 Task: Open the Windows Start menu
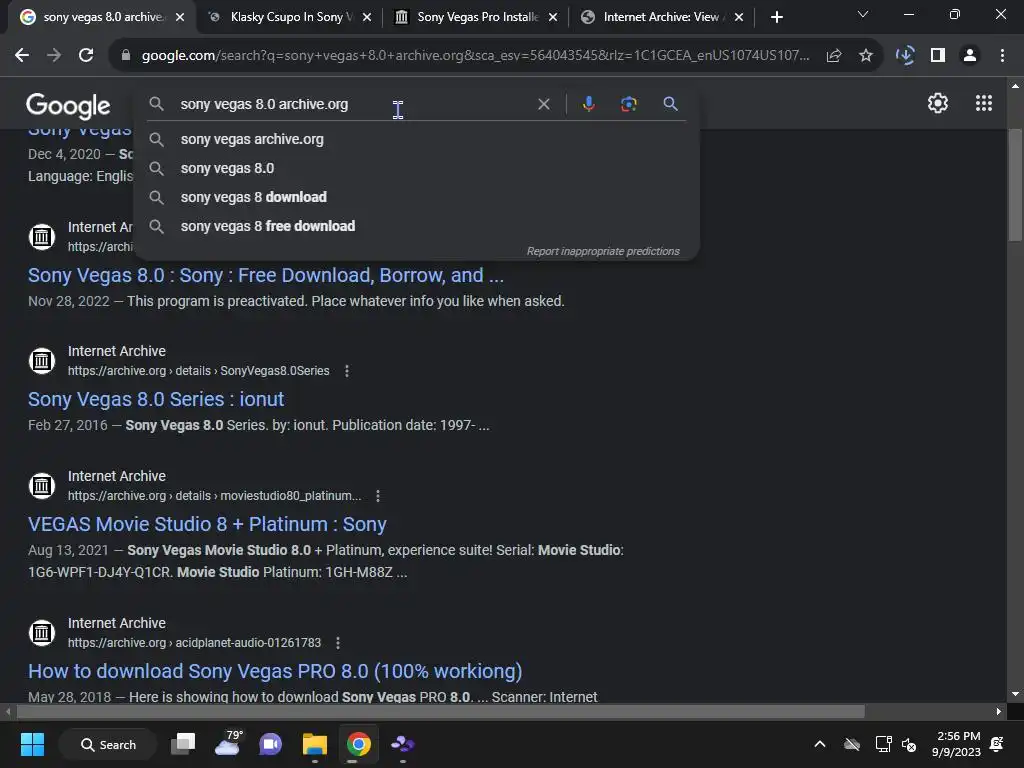pos(32,744)
